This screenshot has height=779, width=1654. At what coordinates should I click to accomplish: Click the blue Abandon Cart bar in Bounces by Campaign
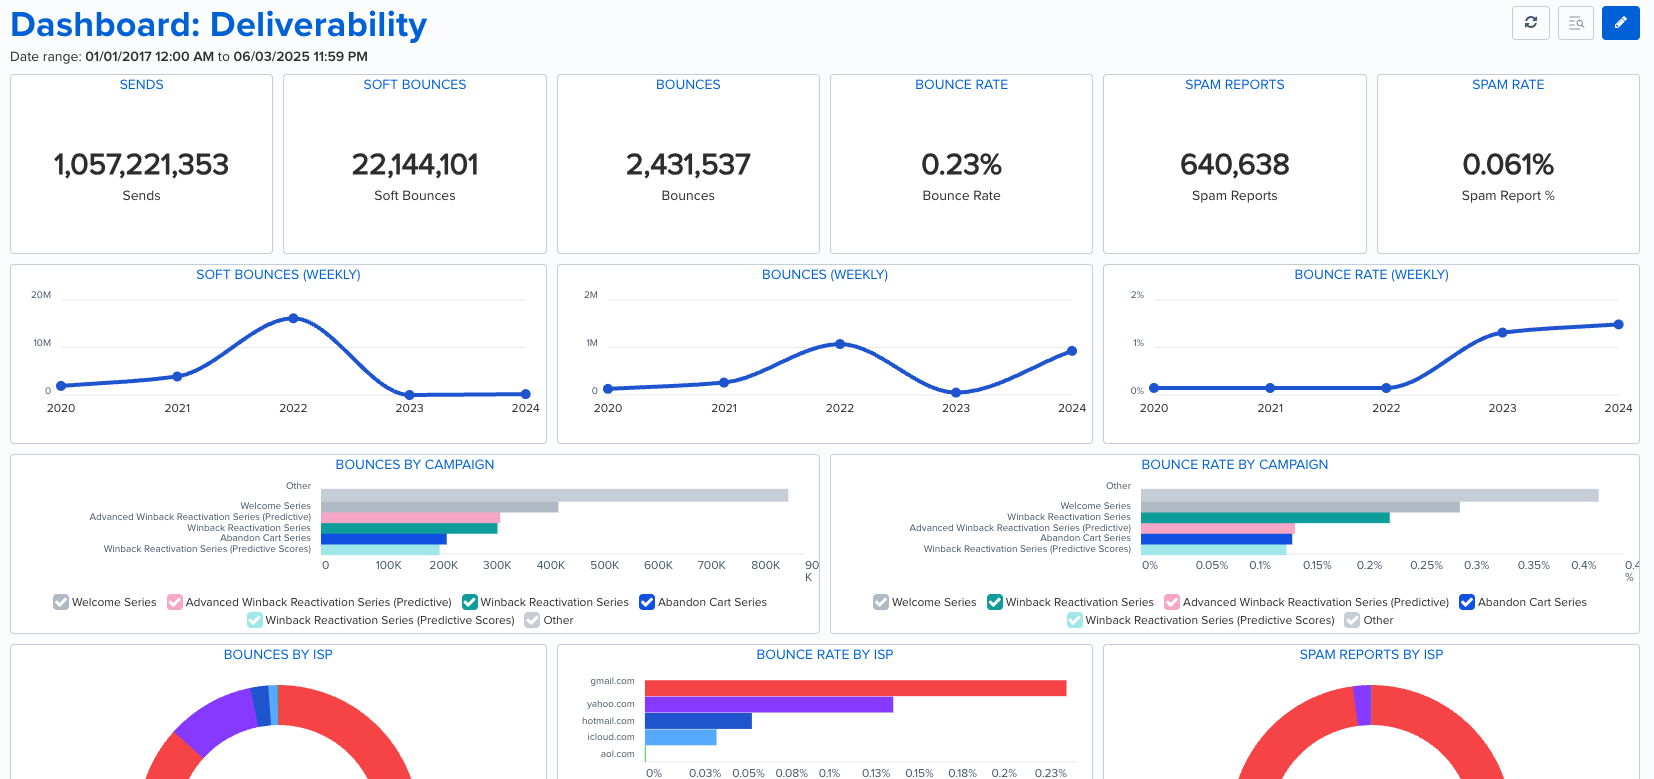pyautogui.click(x=384, y=539)
